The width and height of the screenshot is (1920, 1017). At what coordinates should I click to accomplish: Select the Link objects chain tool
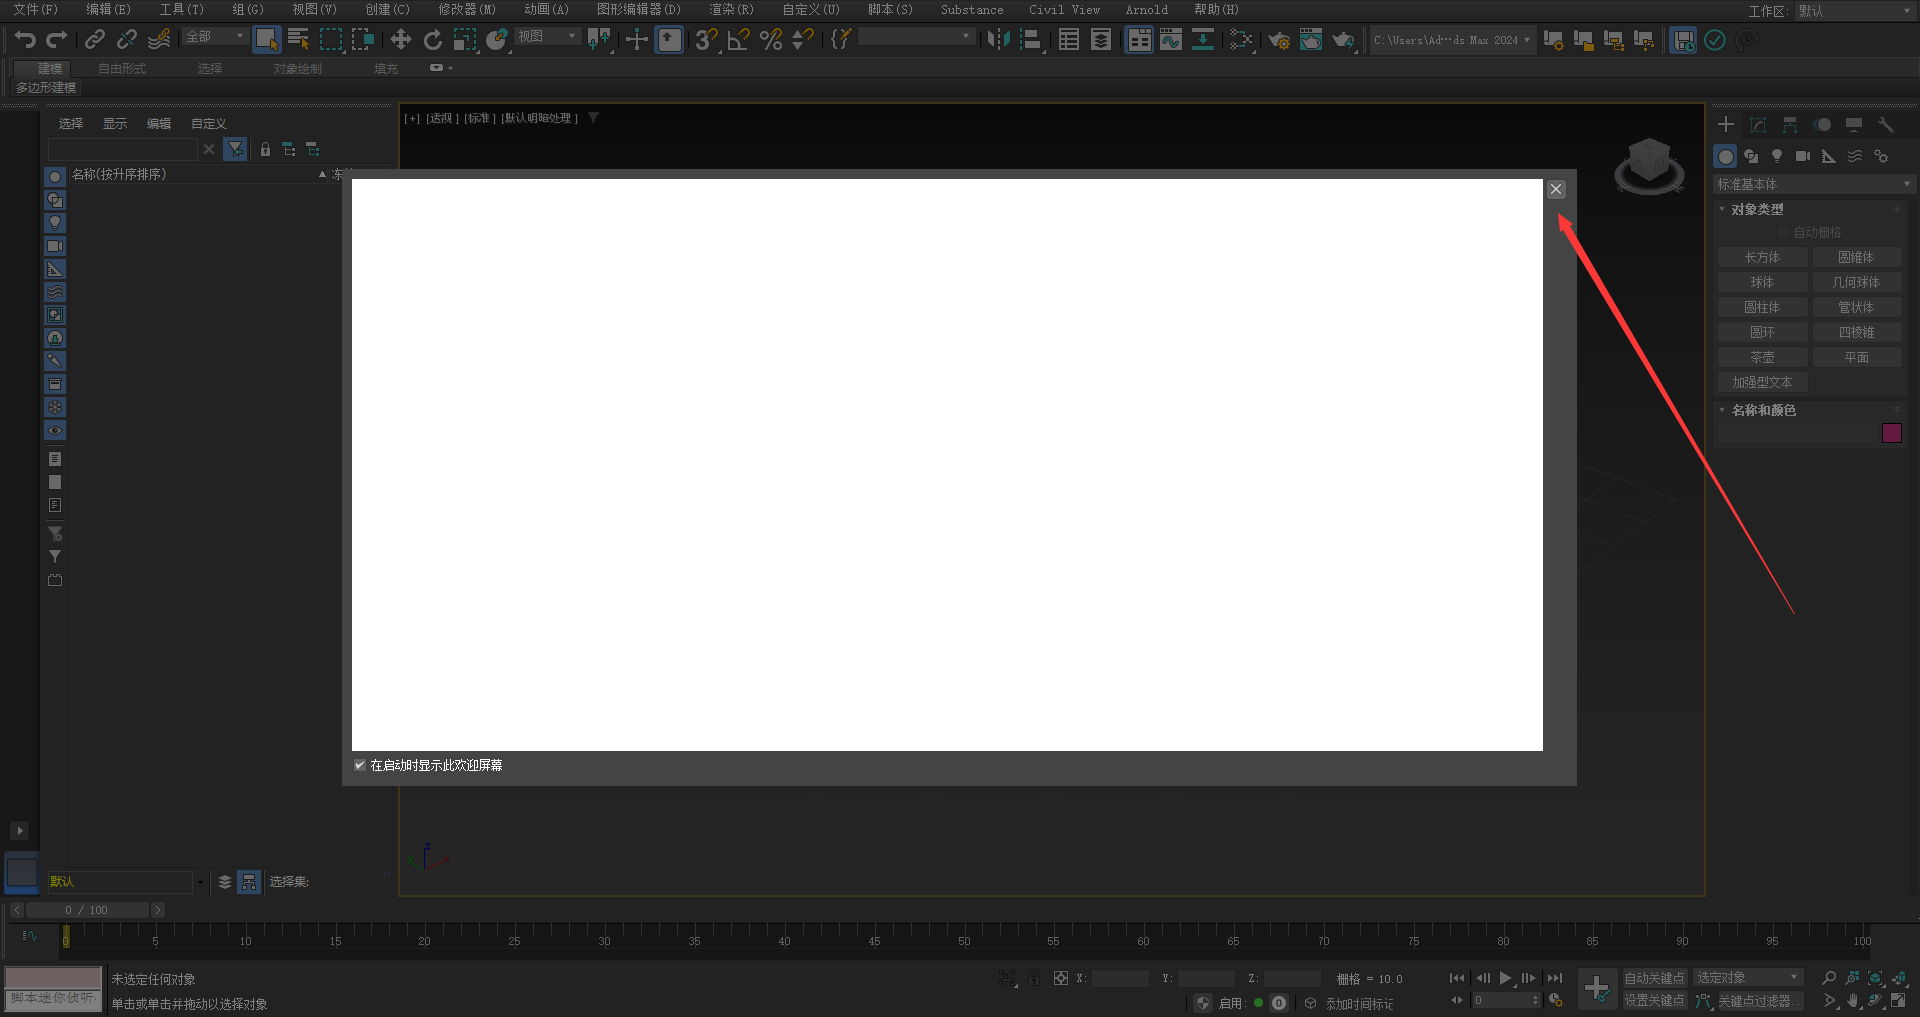point(95,40)
